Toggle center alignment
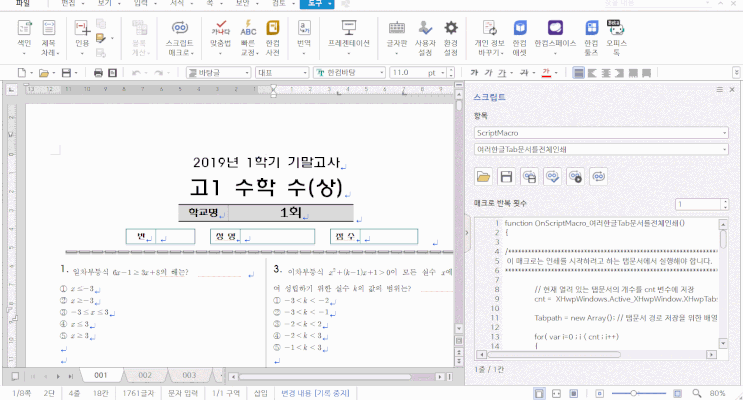The image size is (743, 400). [606, 73]
